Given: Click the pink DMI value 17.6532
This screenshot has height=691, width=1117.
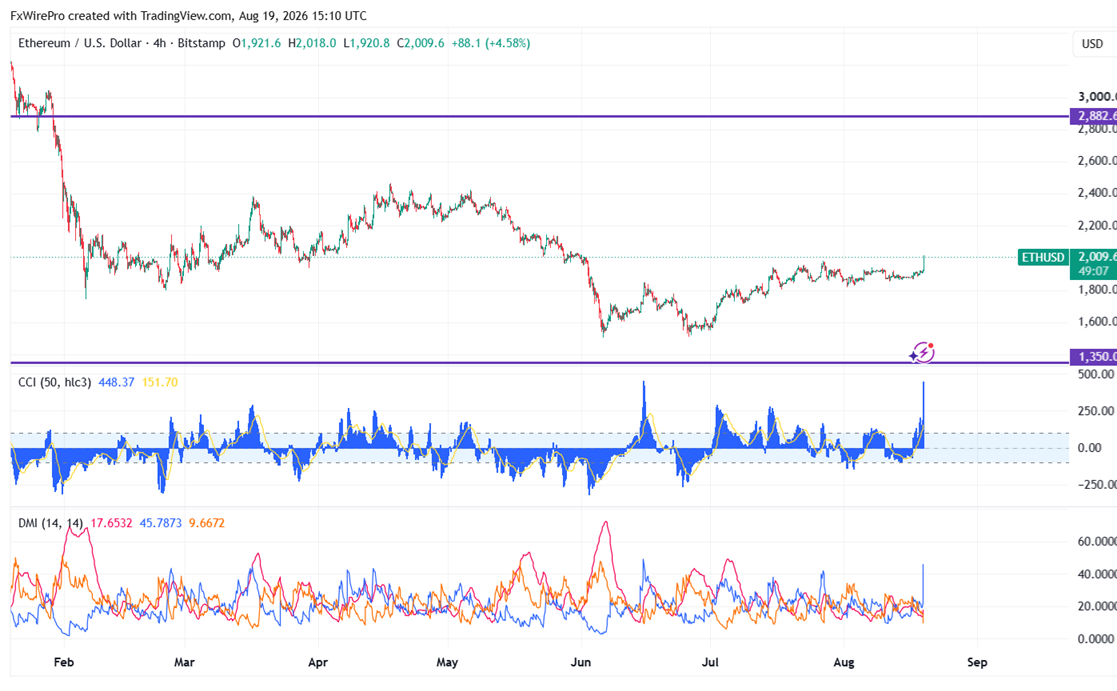Looking at the screenshot, I should coord(111,523).
